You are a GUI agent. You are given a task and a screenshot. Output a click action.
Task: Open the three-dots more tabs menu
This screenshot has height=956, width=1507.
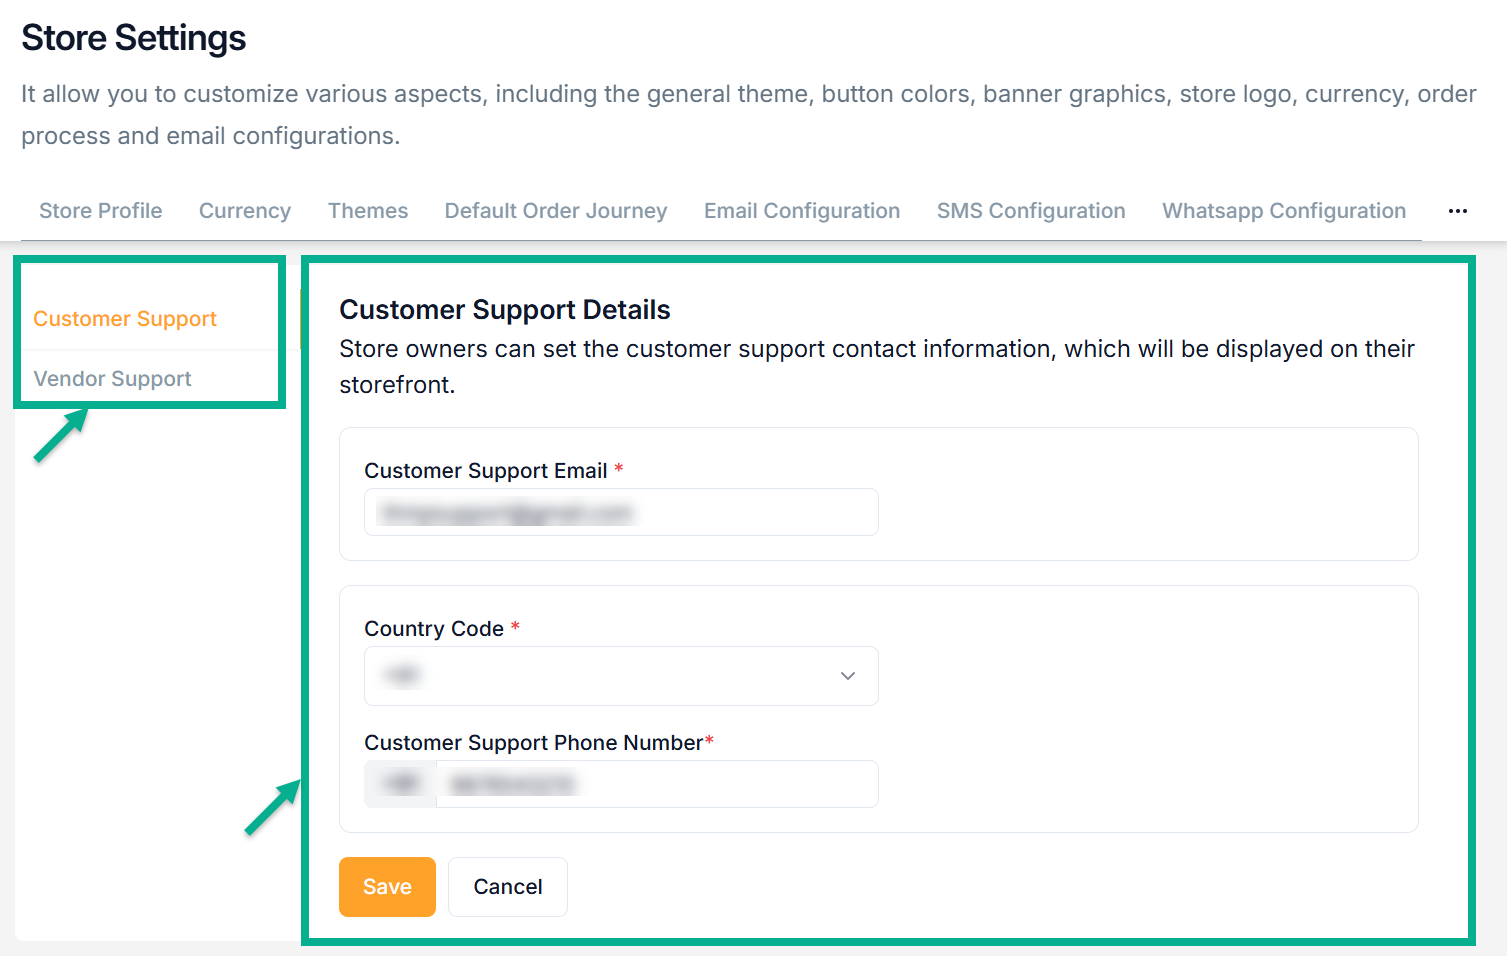click(1457, 211)
